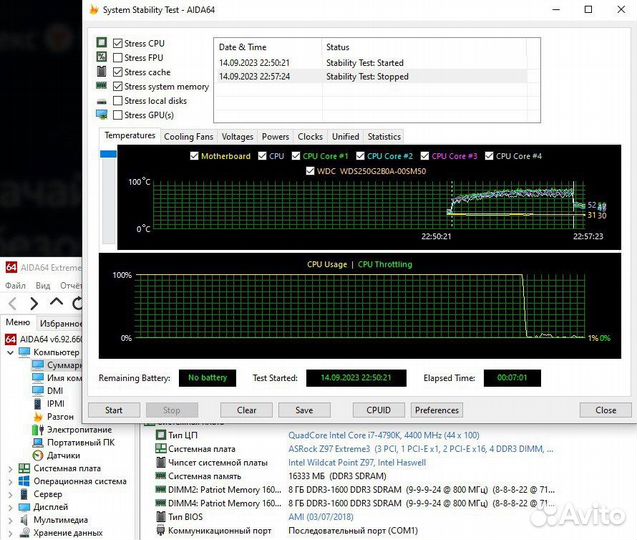The width and height of the screenshot is (637, 540).
Task: Uncheck the Stress cache checkbox
Action: click(x=118, y=72)
